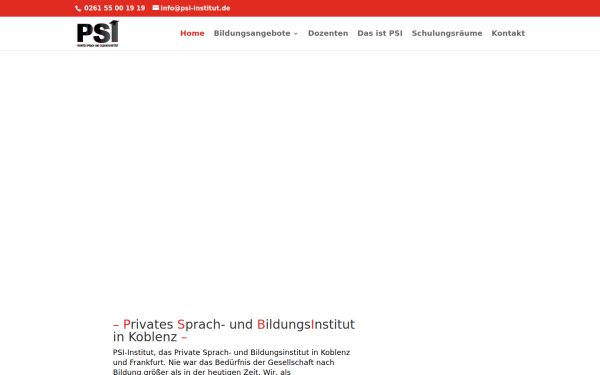
Task: Navigate to Schulungsräume
Action: (447, 33)
